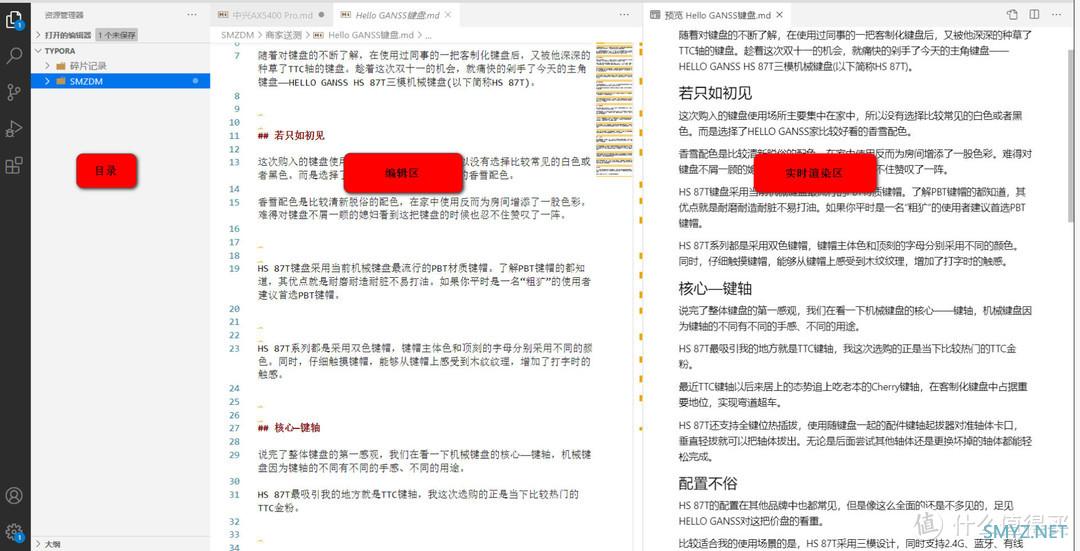
Task: Open the Explorer view in activity bar
Action: 14,19
